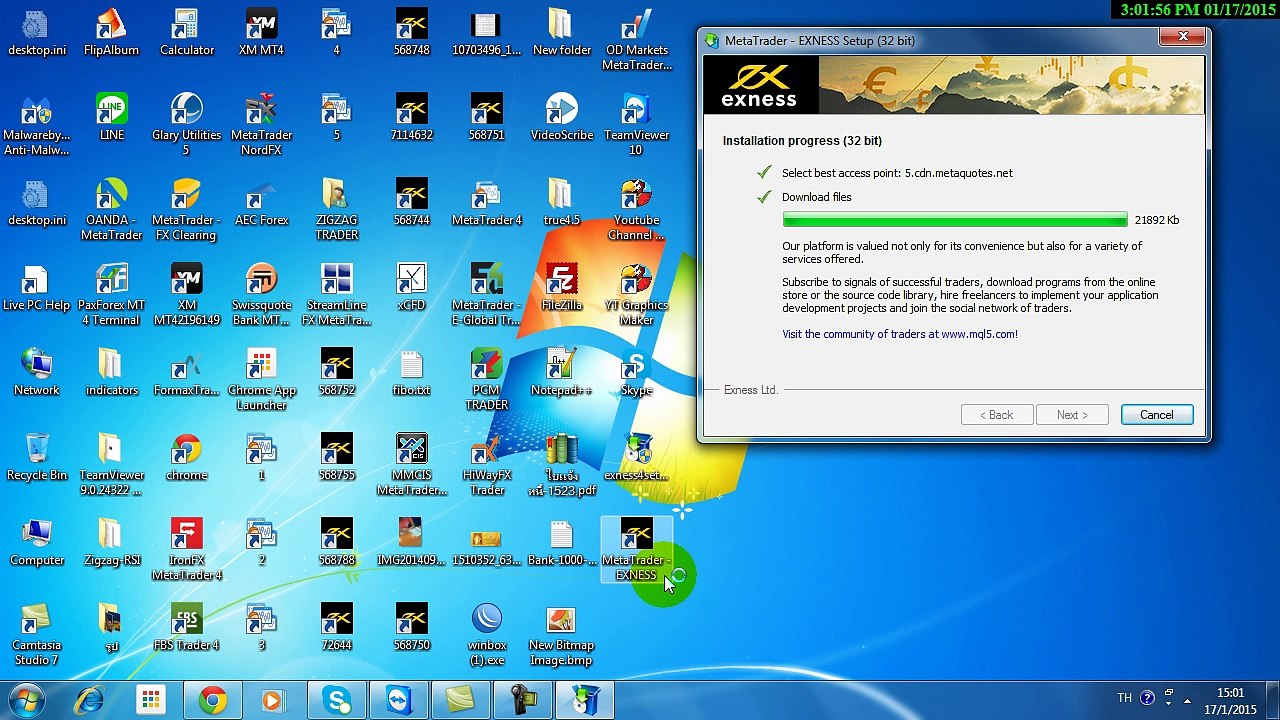Viewport: 1280px width, 720px height.
Task: Launch Calculator from the desktop
Action: click(187, 32)
